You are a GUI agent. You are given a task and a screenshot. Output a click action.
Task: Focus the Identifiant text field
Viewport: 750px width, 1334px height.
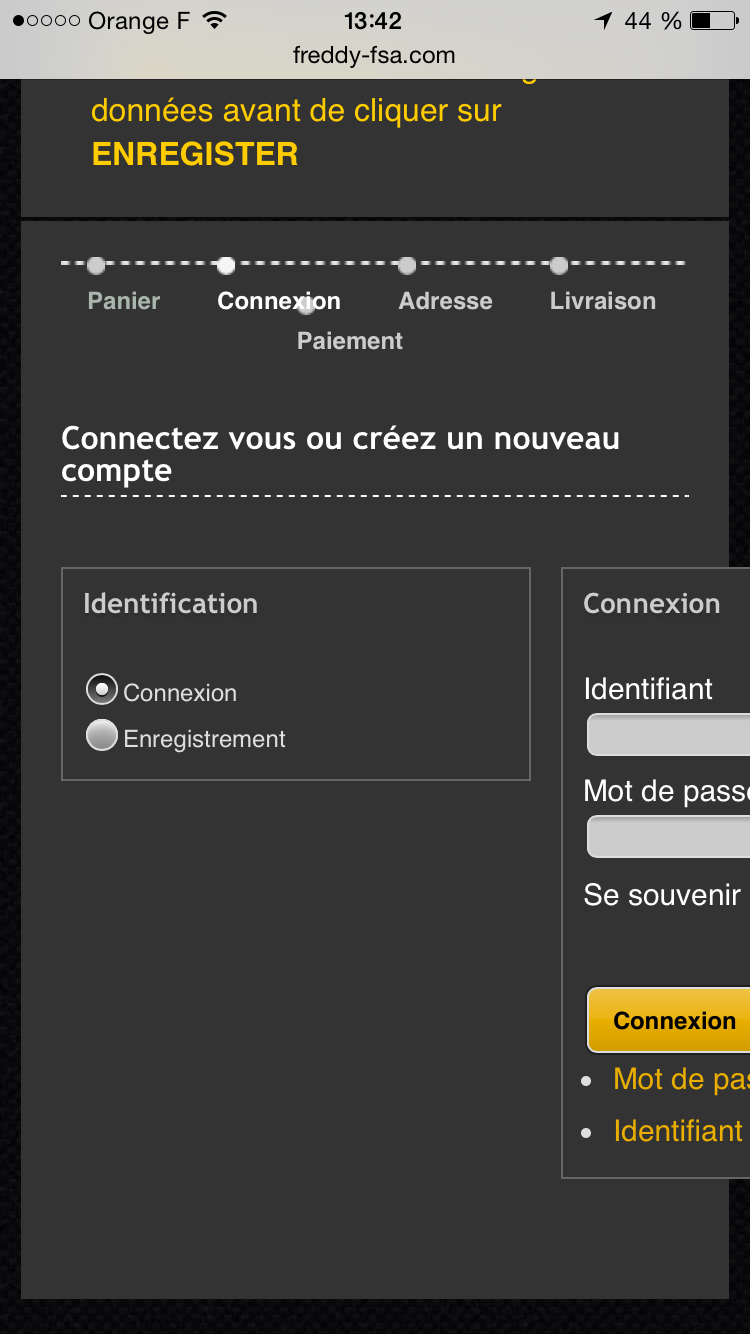pos(668,735)
